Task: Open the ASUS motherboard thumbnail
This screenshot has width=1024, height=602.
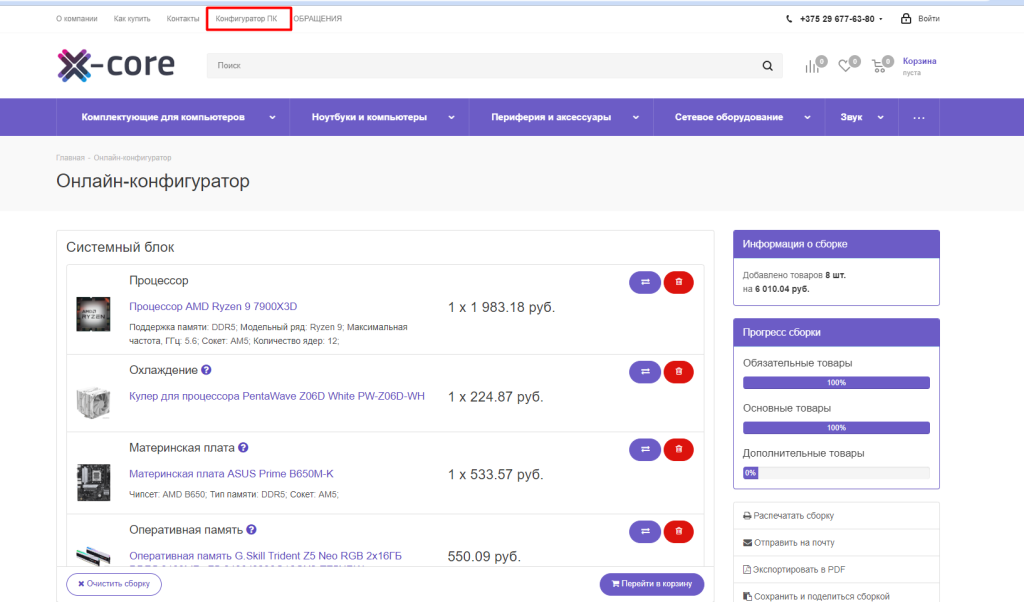Action: click(93, 483)
